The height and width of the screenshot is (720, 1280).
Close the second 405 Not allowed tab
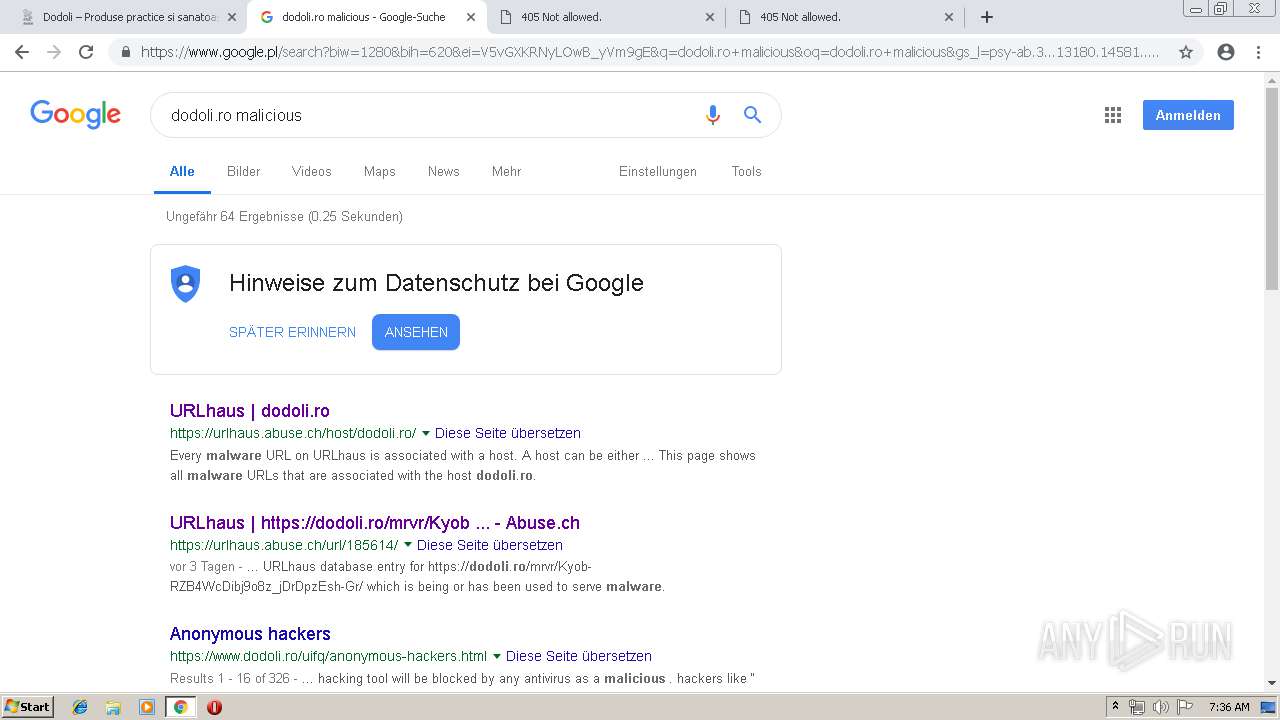(x=949, y=17)
